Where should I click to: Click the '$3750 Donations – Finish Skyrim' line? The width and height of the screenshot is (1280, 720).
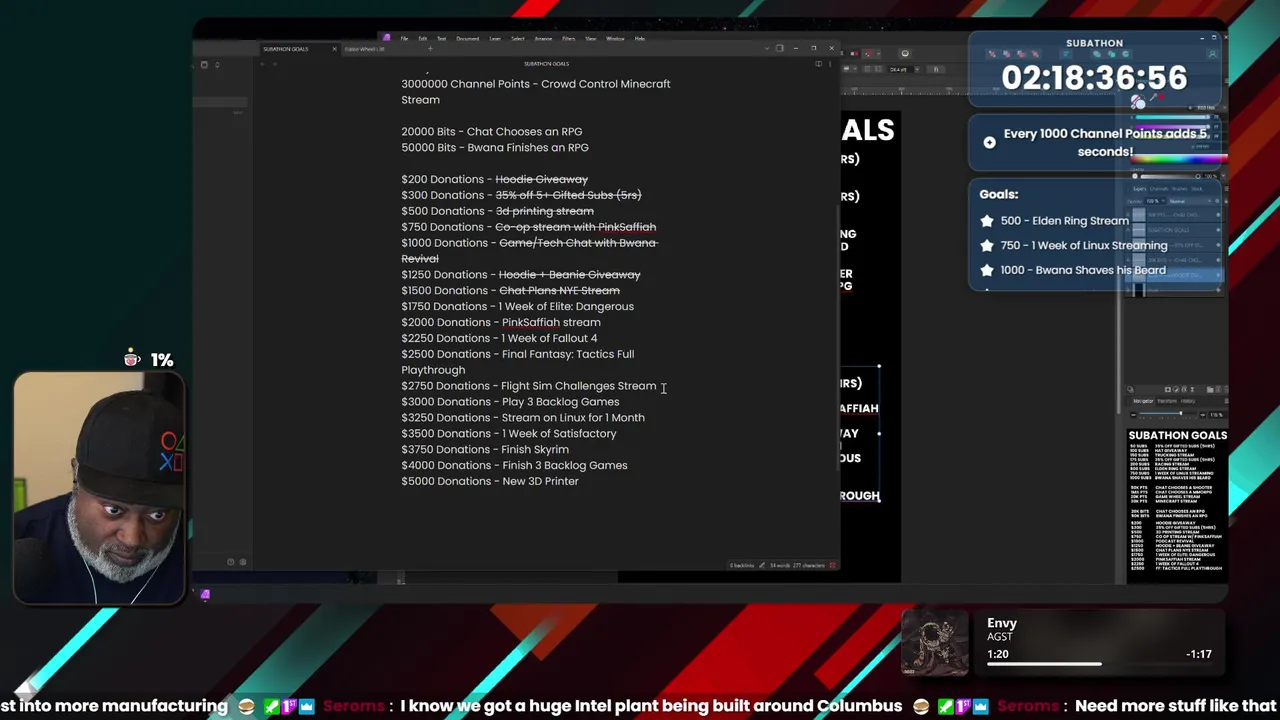pyautogui.click(x=485, y=449)
